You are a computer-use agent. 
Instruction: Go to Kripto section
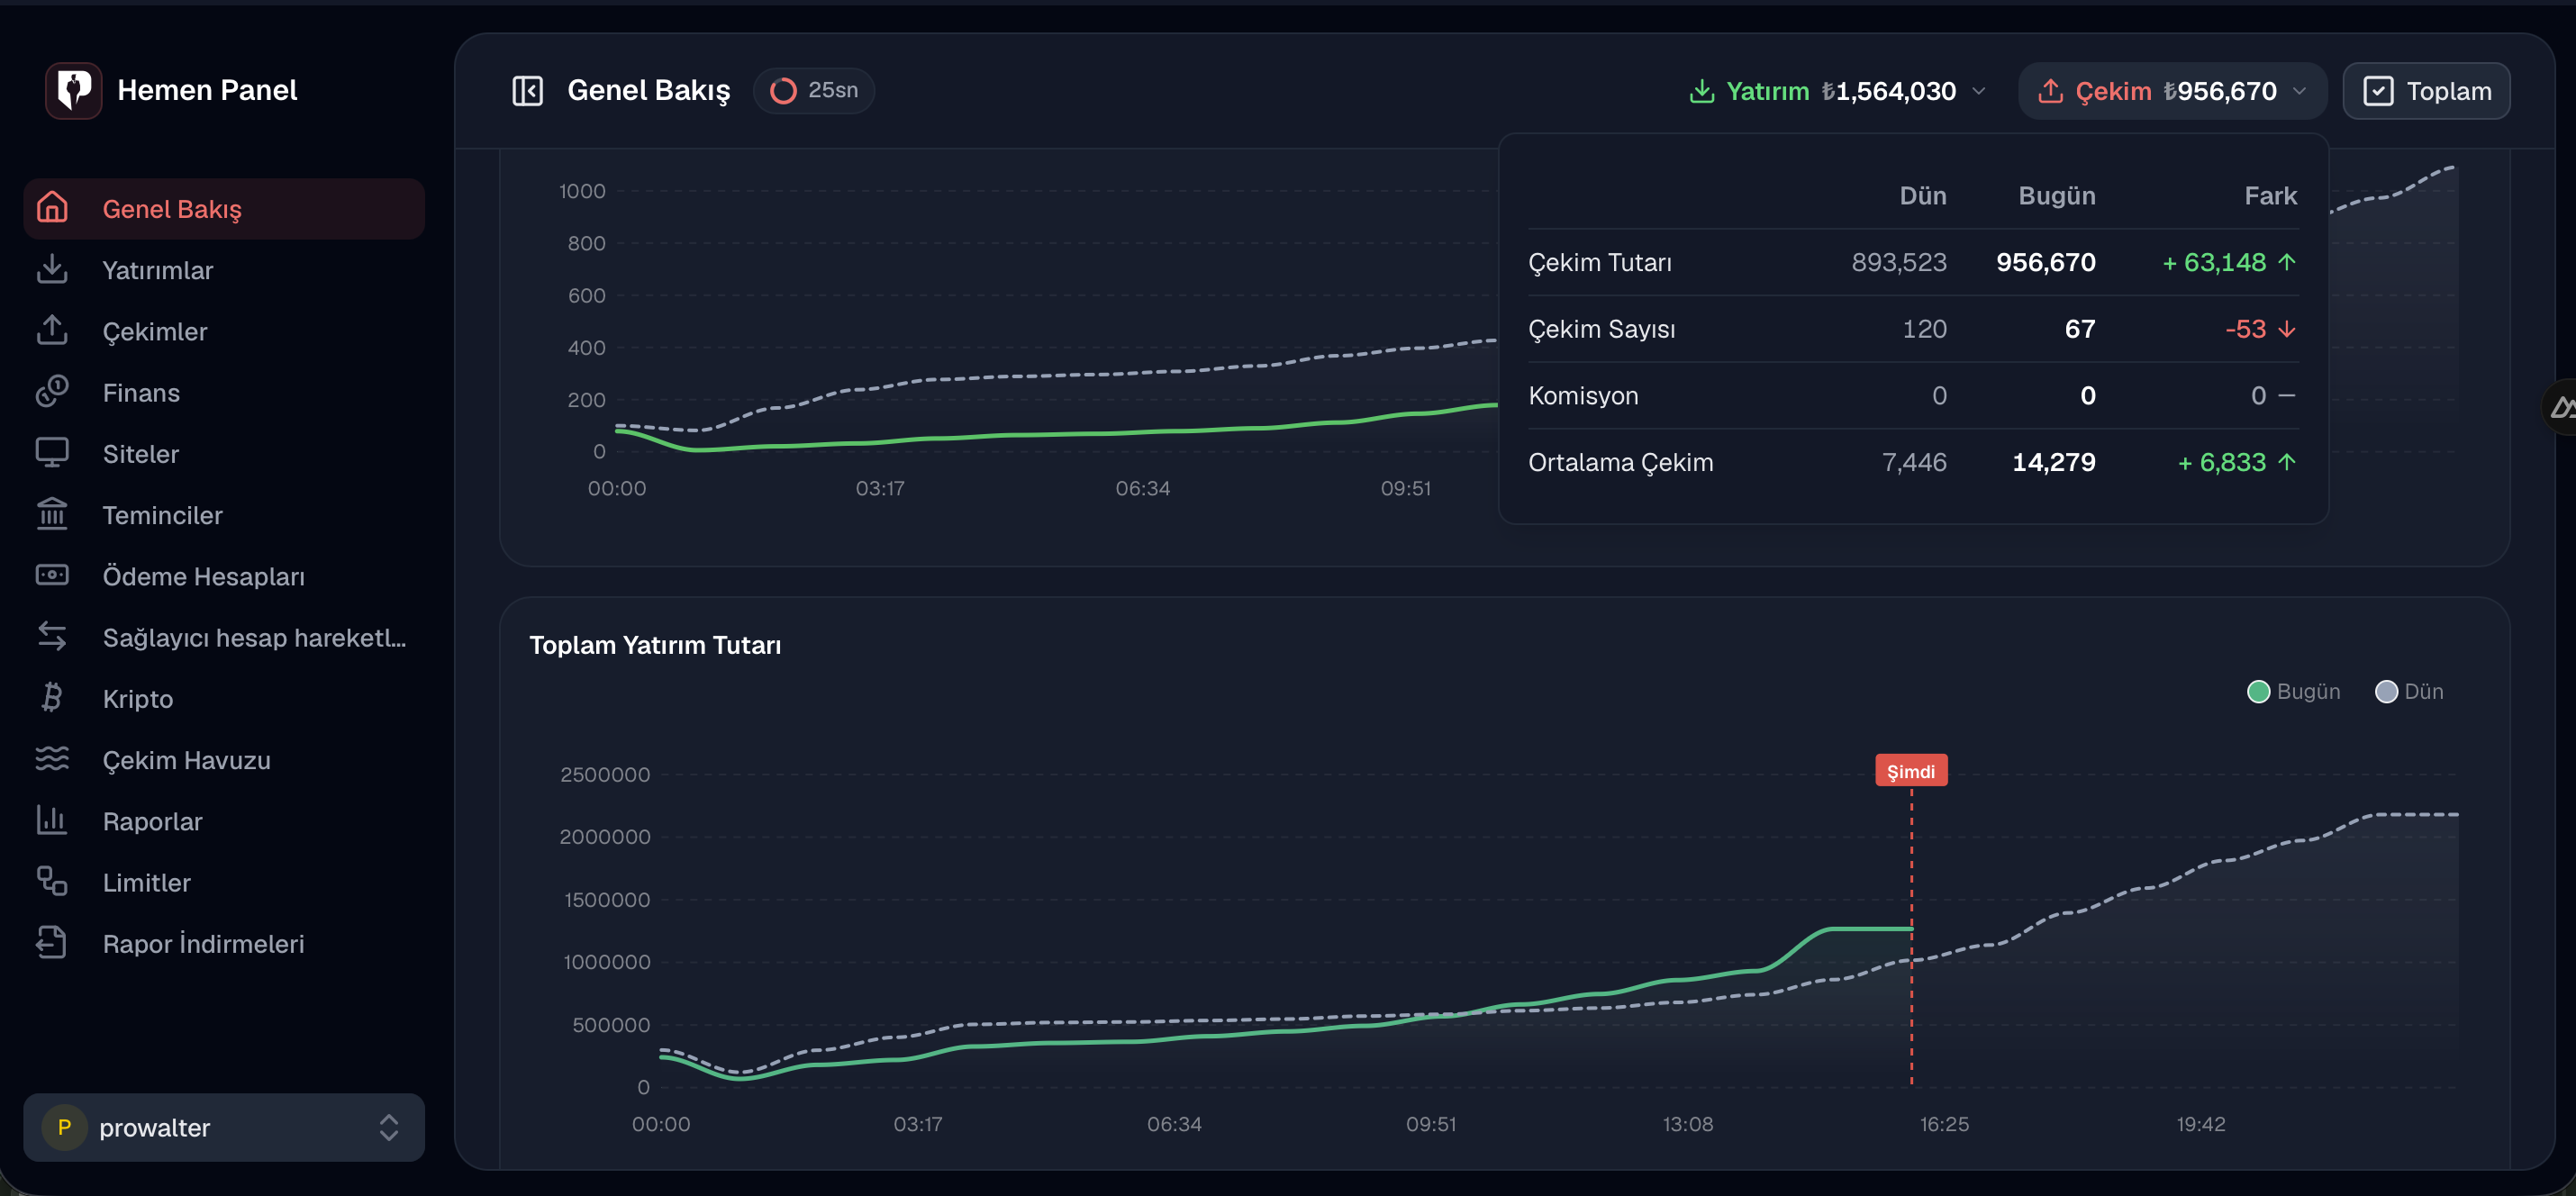(x=224, y=698)
